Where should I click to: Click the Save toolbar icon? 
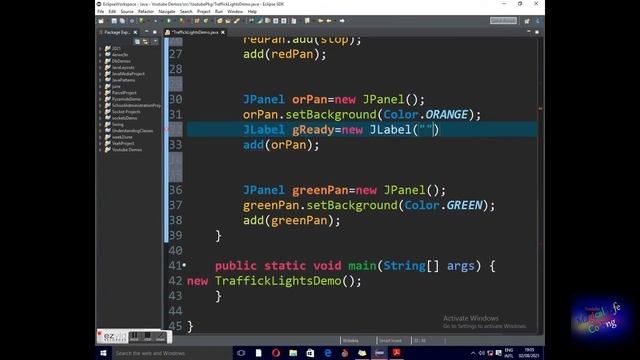(114, 21)
